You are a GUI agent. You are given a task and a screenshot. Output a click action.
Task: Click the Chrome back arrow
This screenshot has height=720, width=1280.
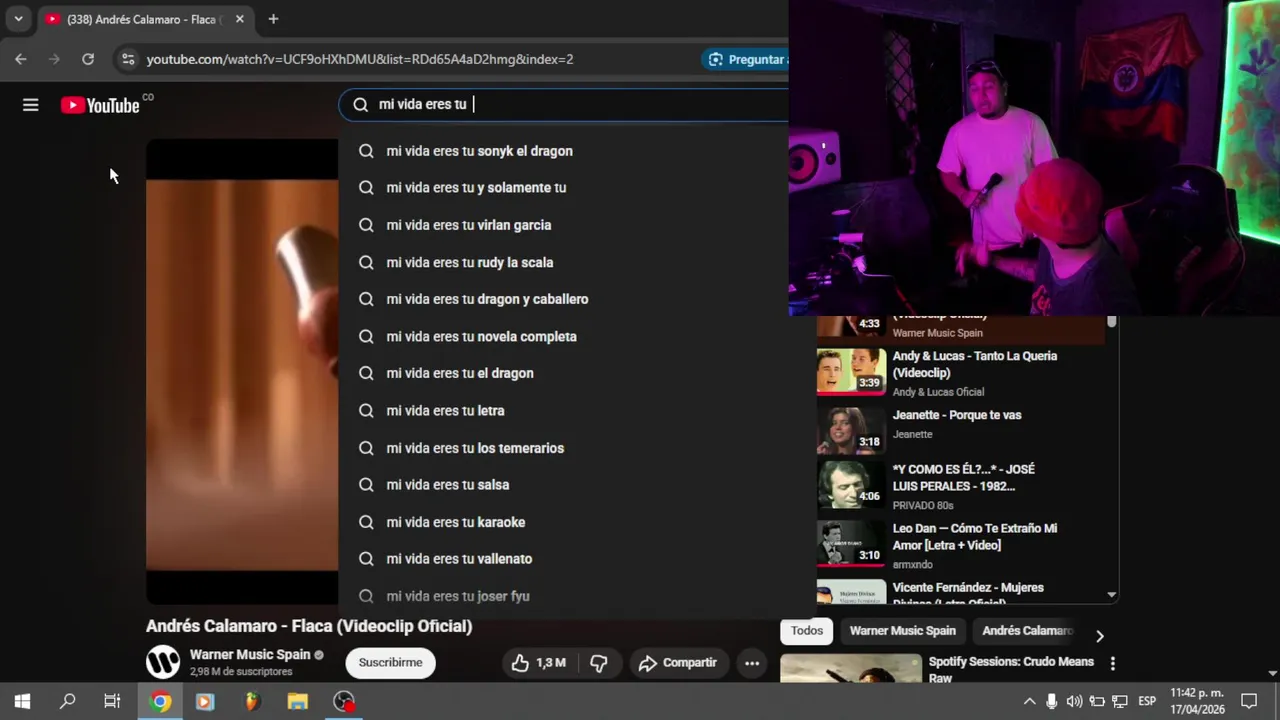pos(21,59)
